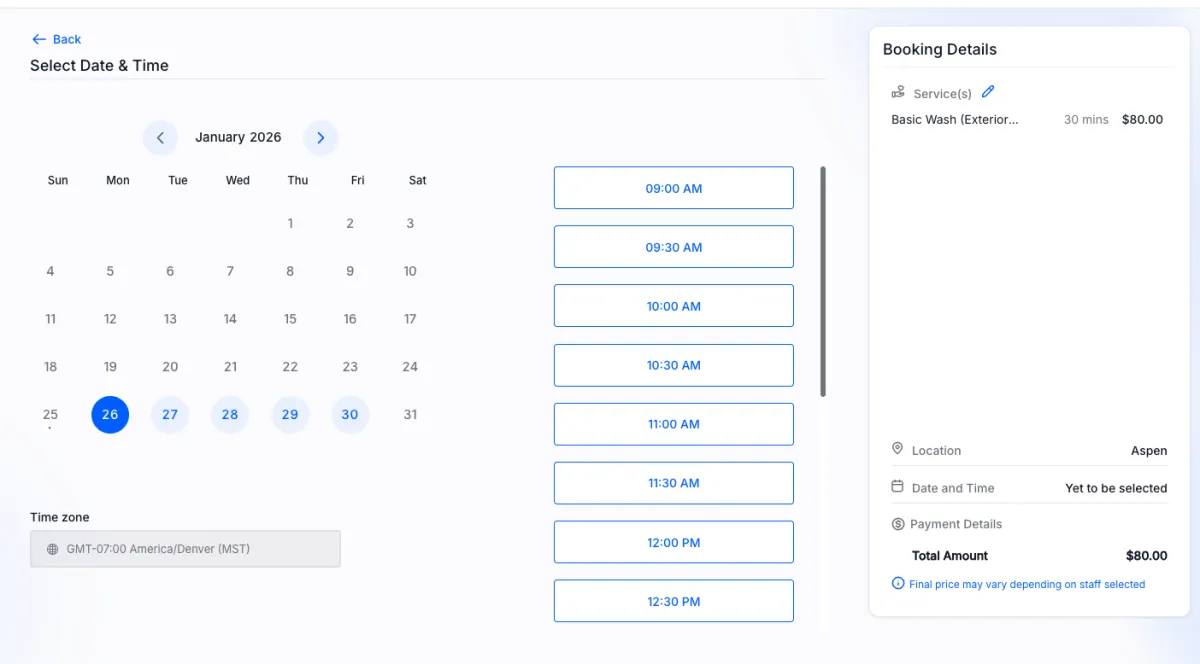Select the 09:00 AM time slot
Viewport: 1200px width, 664px height.
(x=673, y=188)
